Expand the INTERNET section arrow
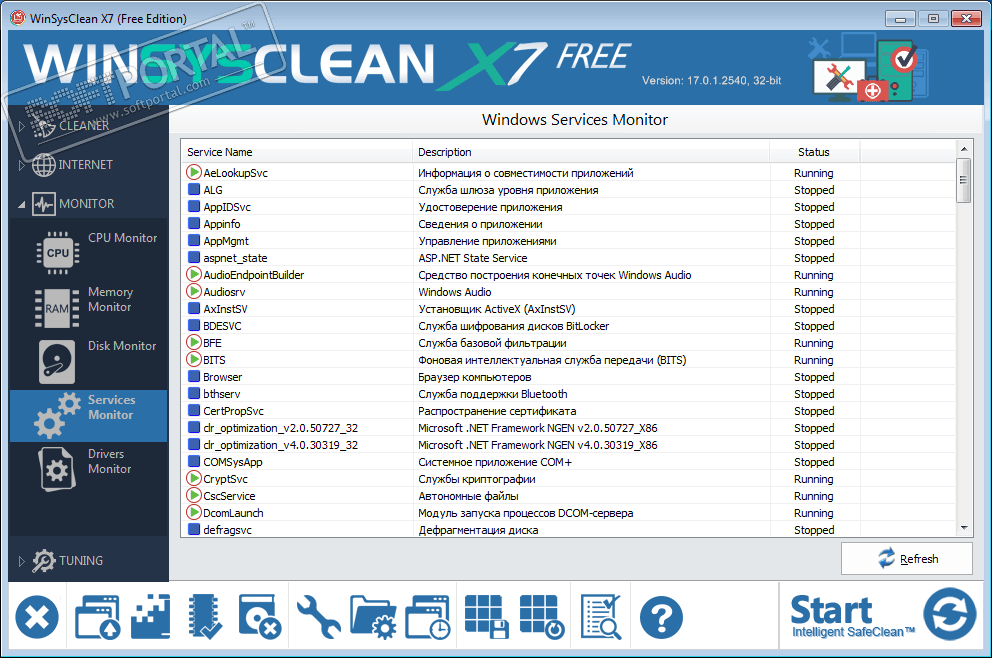Image resolution: width=992 pixels, height=658 pixels. [22, 165]
